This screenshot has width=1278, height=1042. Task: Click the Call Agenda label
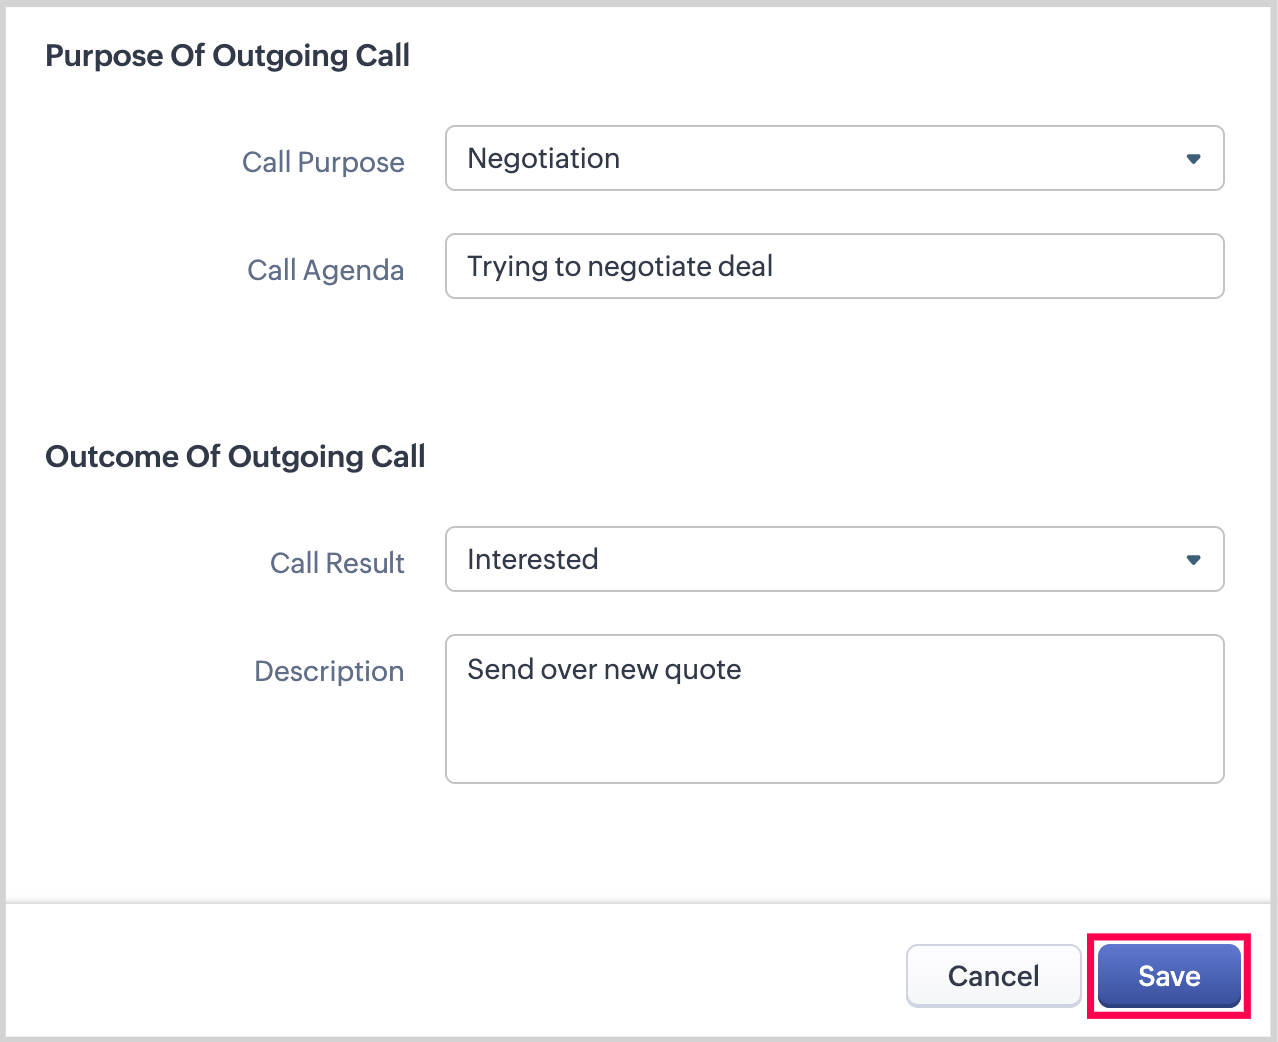tap(326, 270)
